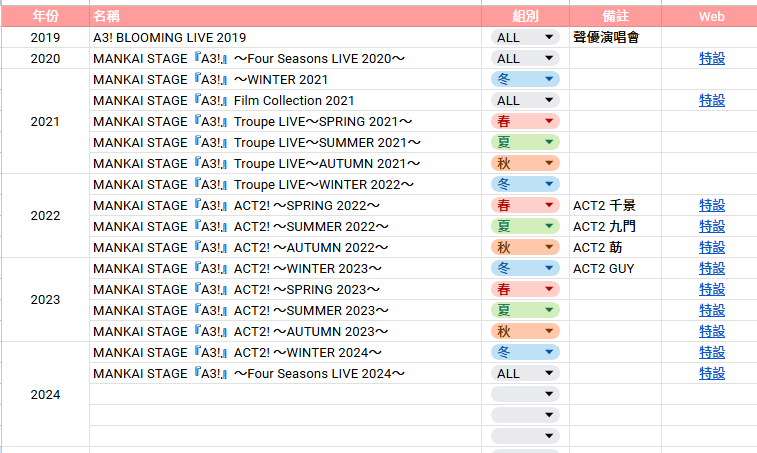Image resolution: width=757 pixels, height=453 pixels.
Task: Select the merged 2021 year cell
Action: 45,121
